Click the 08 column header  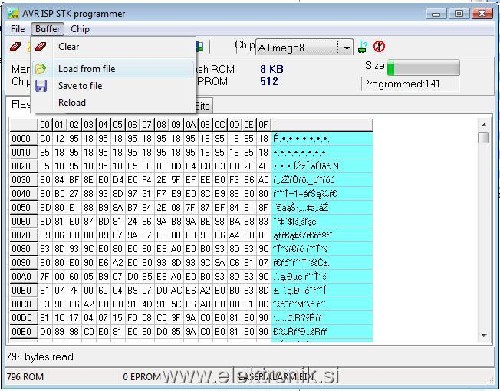coord(161,125)
